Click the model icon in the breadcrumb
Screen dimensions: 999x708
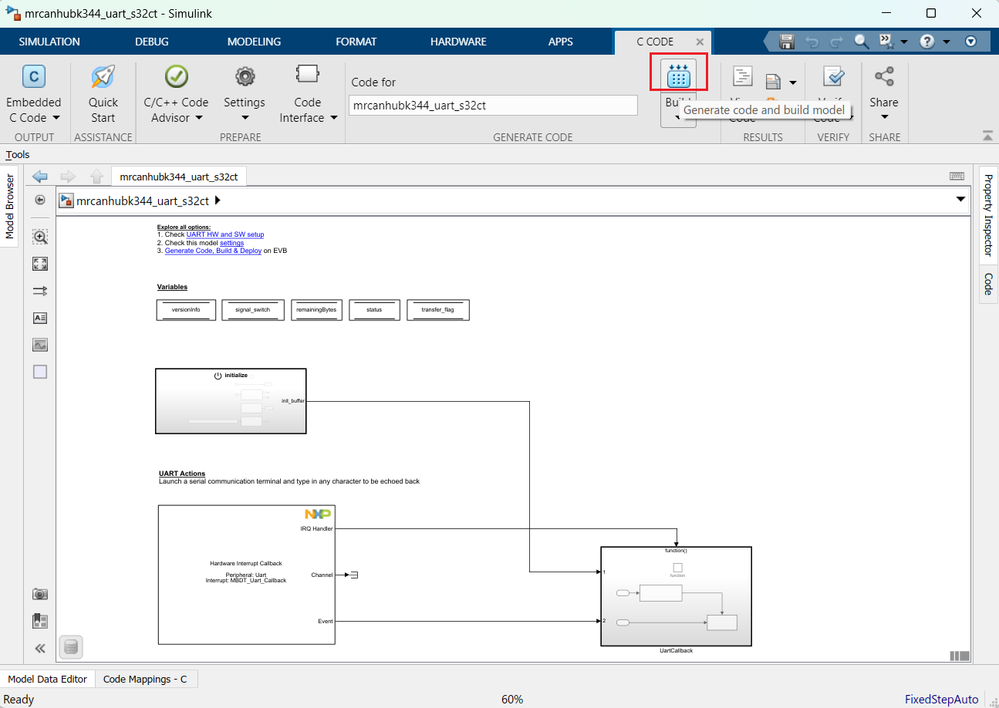point(66,201)
